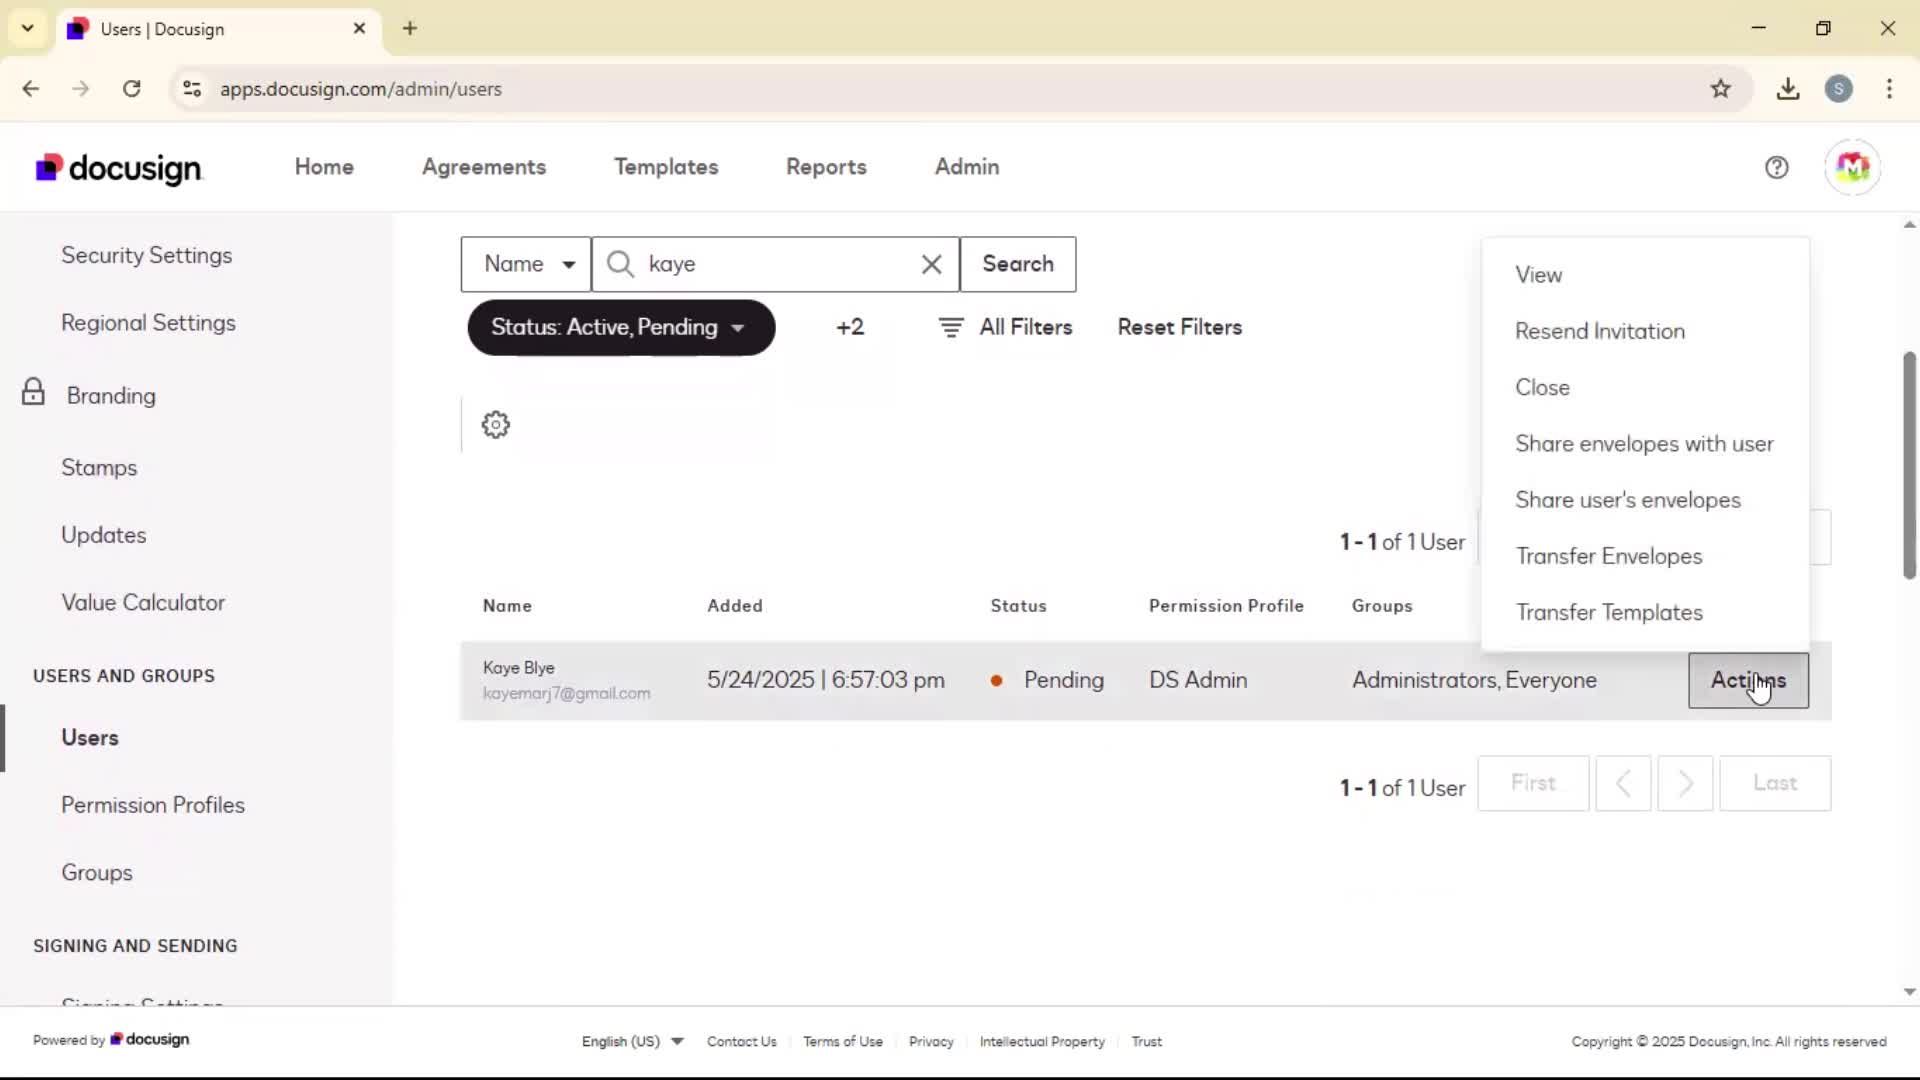
Task: Open the Kaye Blye user name
Action: tap(518, 668)
